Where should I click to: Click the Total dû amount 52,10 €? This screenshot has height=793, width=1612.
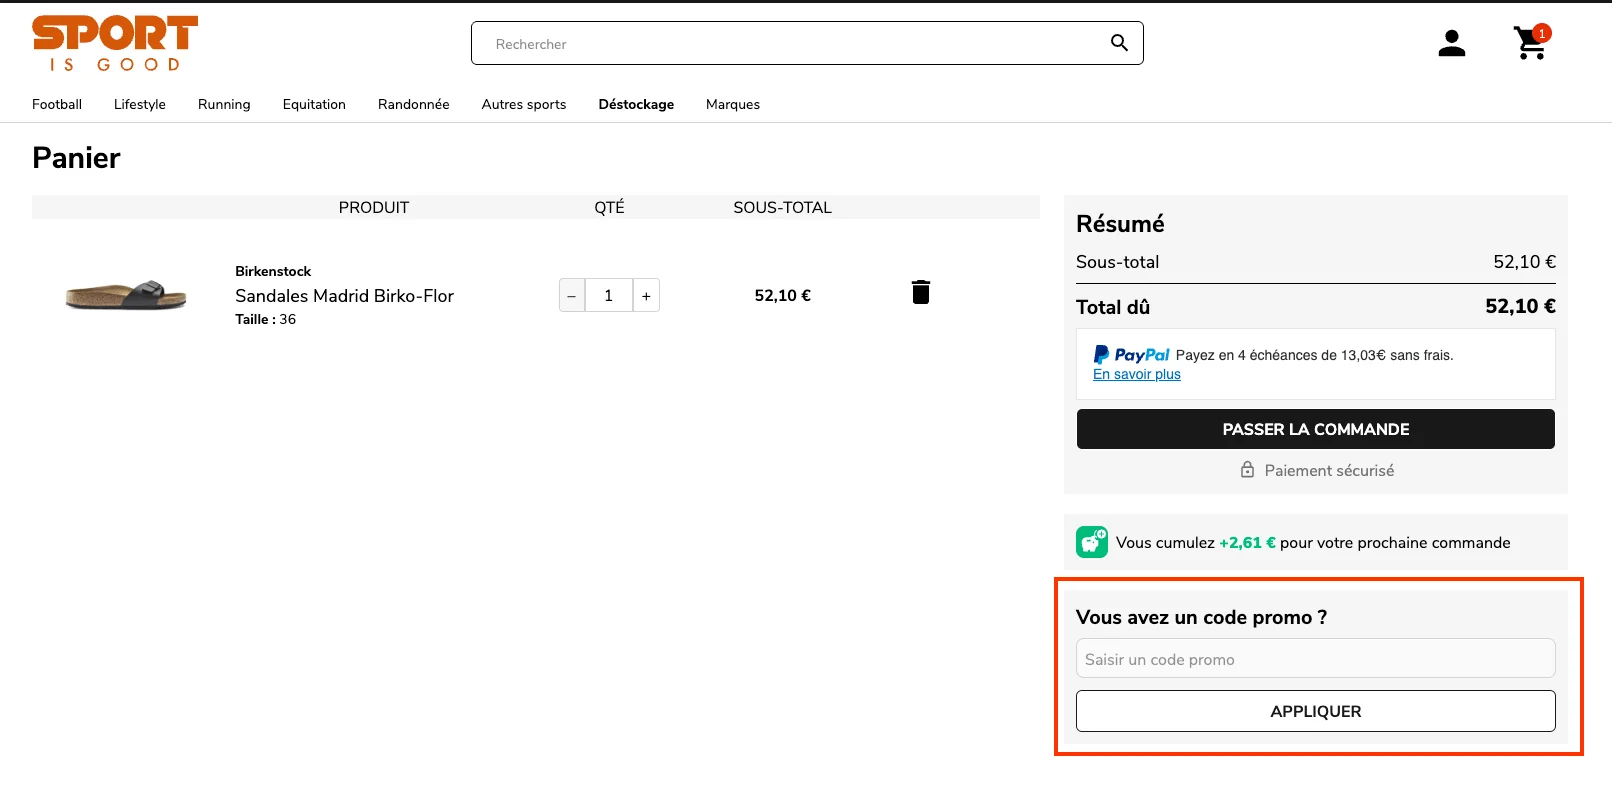pyautogui.click(x=1520, y=306)
